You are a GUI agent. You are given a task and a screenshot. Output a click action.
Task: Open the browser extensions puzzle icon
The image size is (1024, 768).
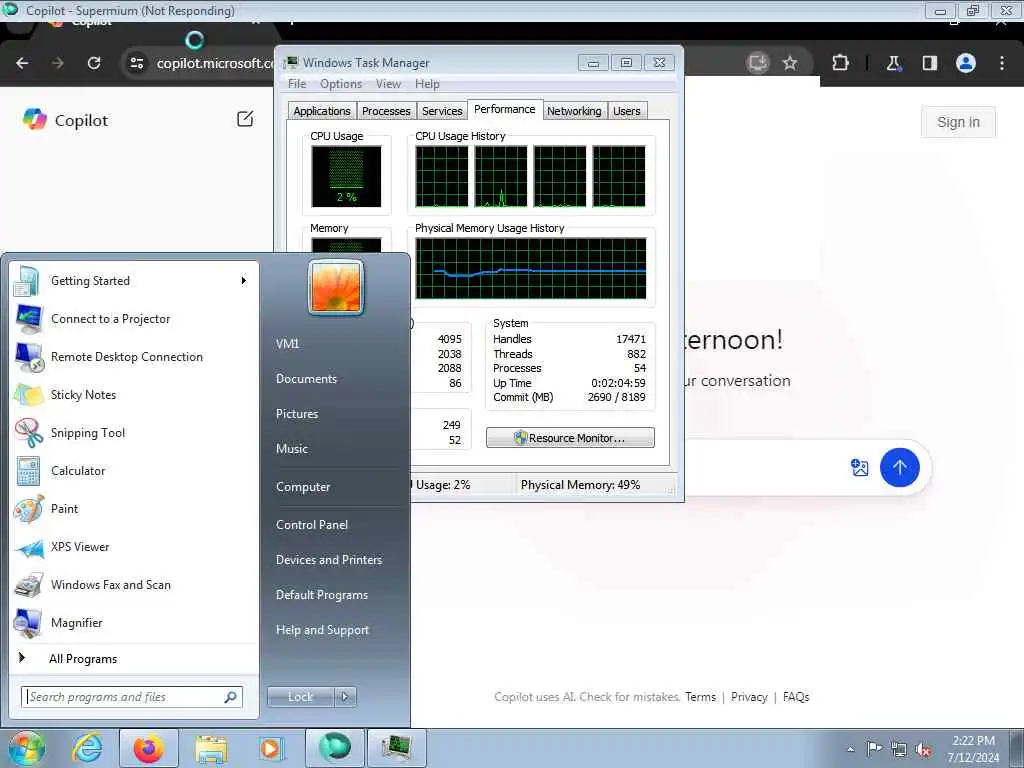click(x=840, y=63)
